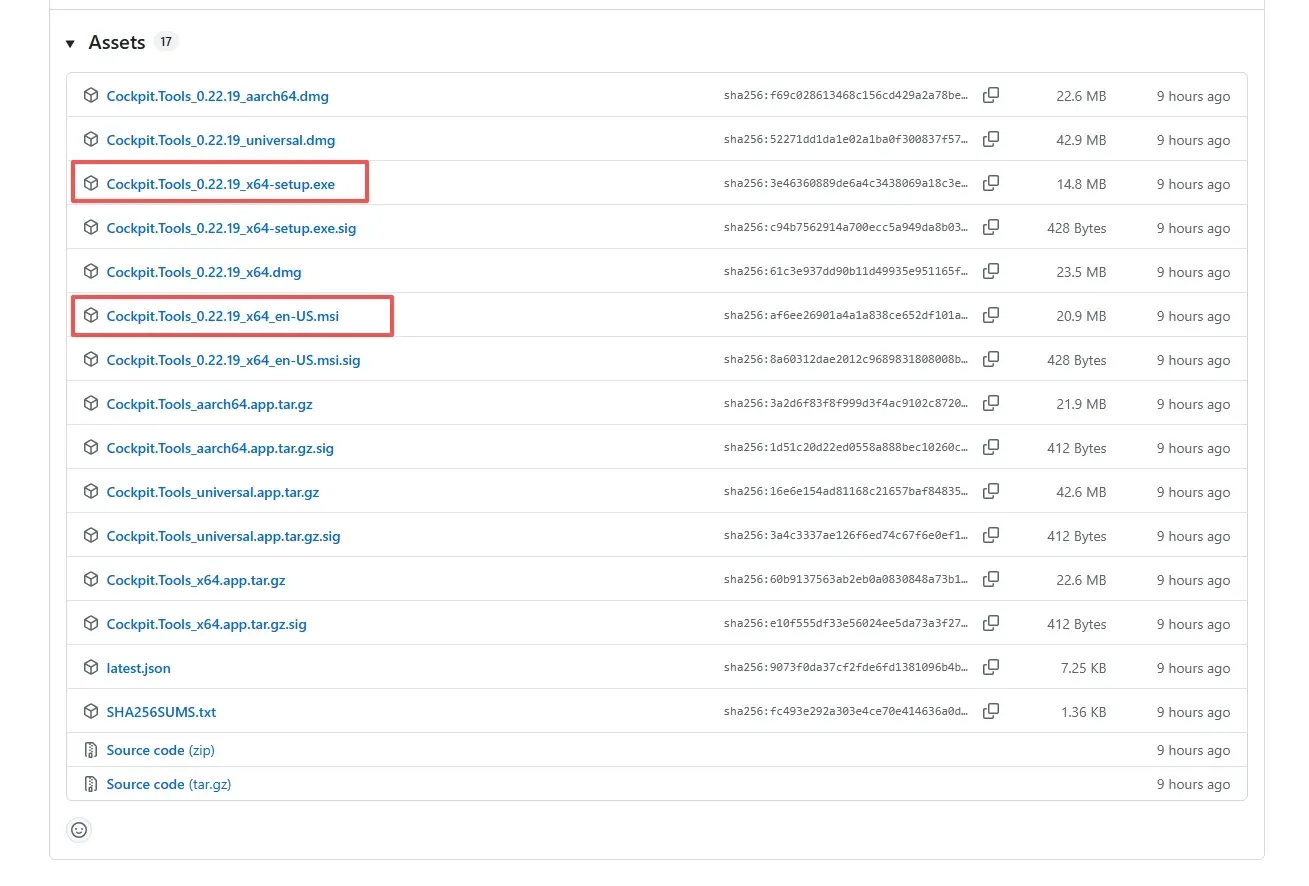Copy SHA256 hash of the x64_en-US.msi asset
This screenshot has height=886, width=1309.
pos(991,316)
